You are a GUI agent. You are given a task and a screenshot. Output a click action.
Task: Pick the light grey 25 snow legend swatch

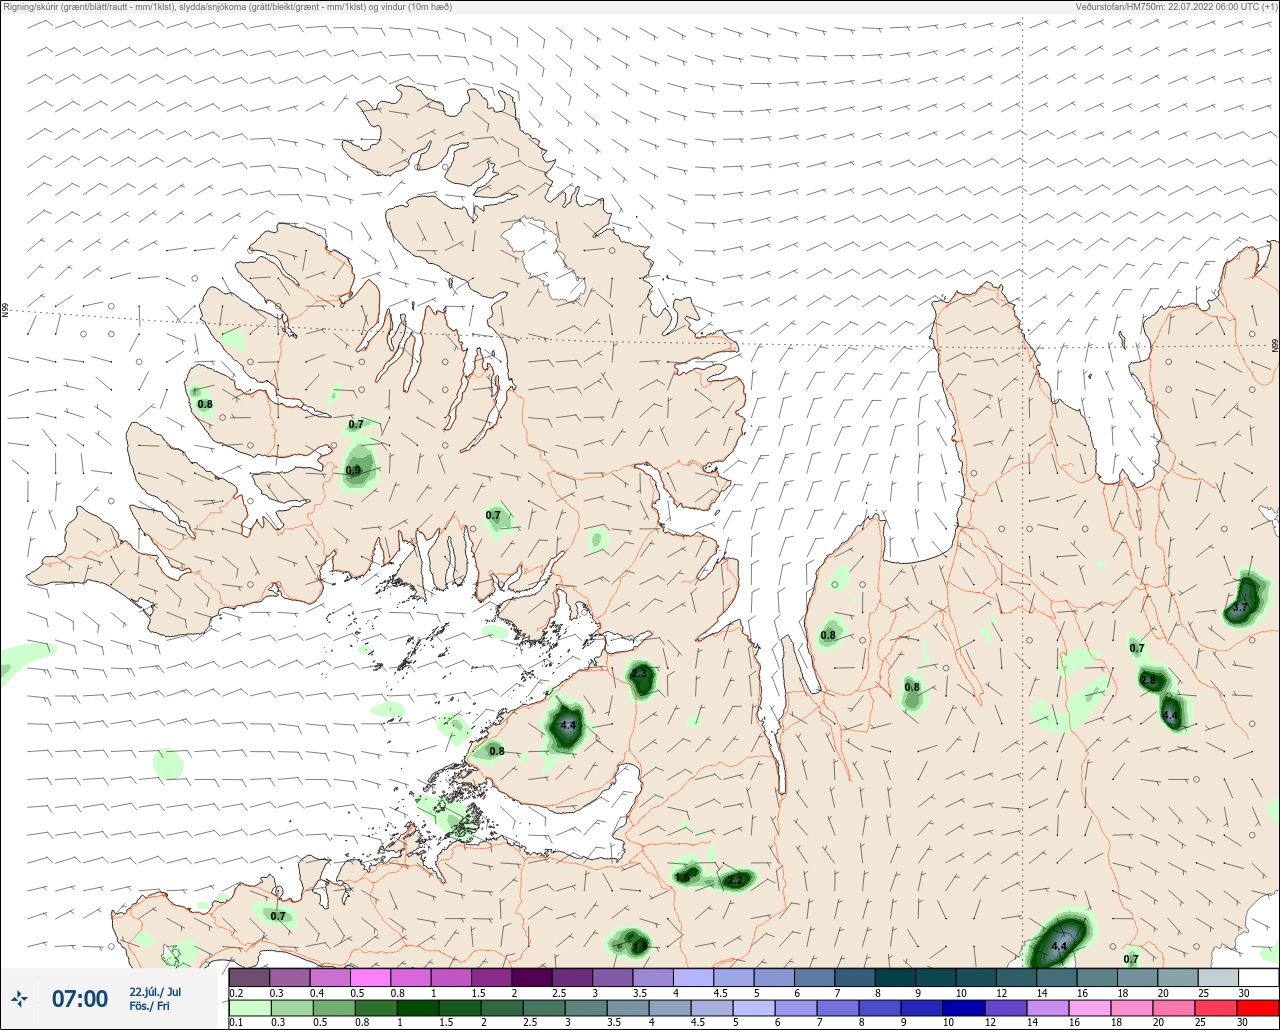[1218, 977]
